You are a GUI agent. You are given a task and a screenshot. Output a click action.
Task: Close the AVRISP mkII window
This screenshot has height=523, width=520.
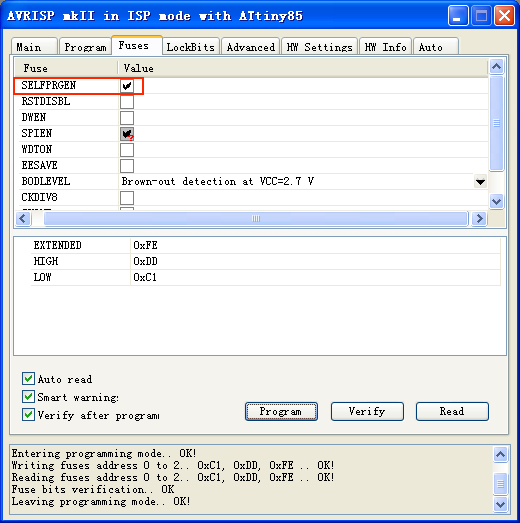pyautogui.click(x=504, y=16)
